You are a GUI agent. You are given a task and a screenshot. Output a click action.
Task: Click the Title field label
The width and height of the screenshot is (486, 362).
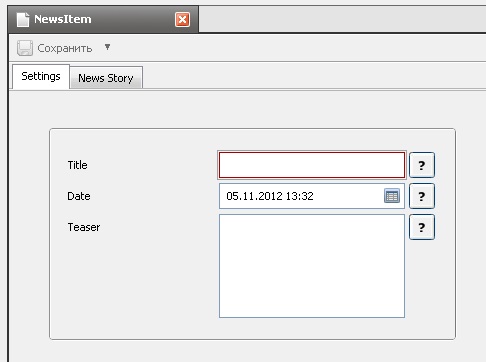pyautogui.click(x=77, y=165)
